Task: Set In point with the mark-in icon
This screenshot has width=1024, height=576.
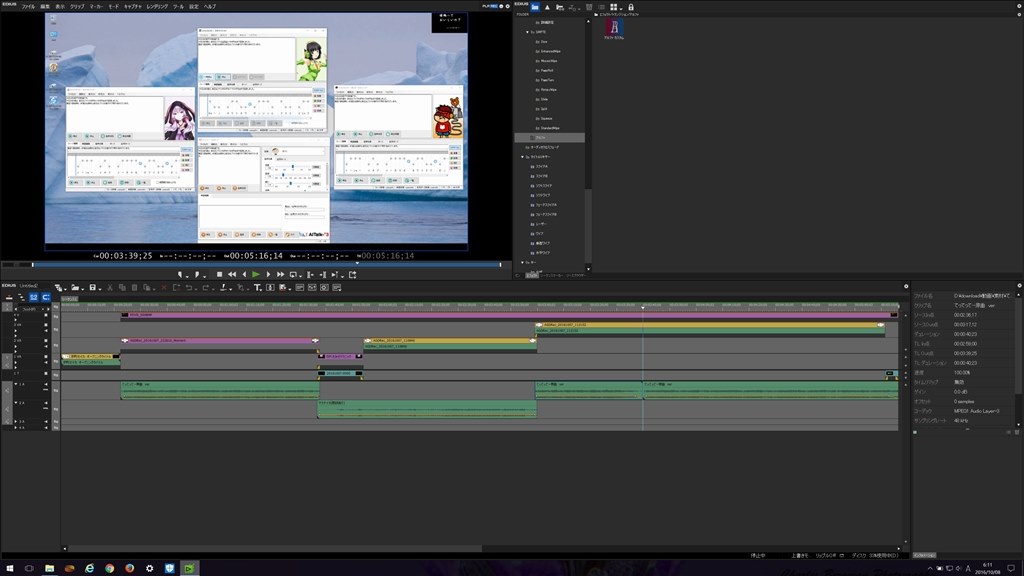Action: 180,275
